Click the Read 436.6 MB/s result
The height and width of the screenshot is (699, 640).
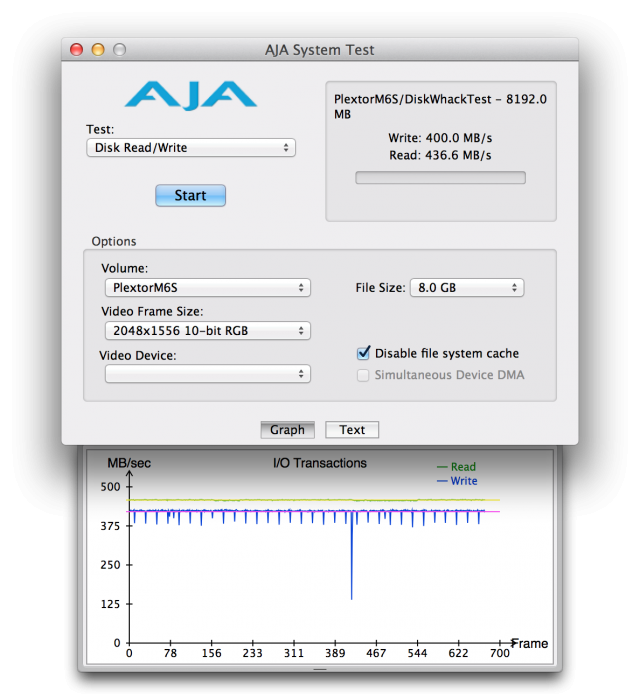[440, 155]
